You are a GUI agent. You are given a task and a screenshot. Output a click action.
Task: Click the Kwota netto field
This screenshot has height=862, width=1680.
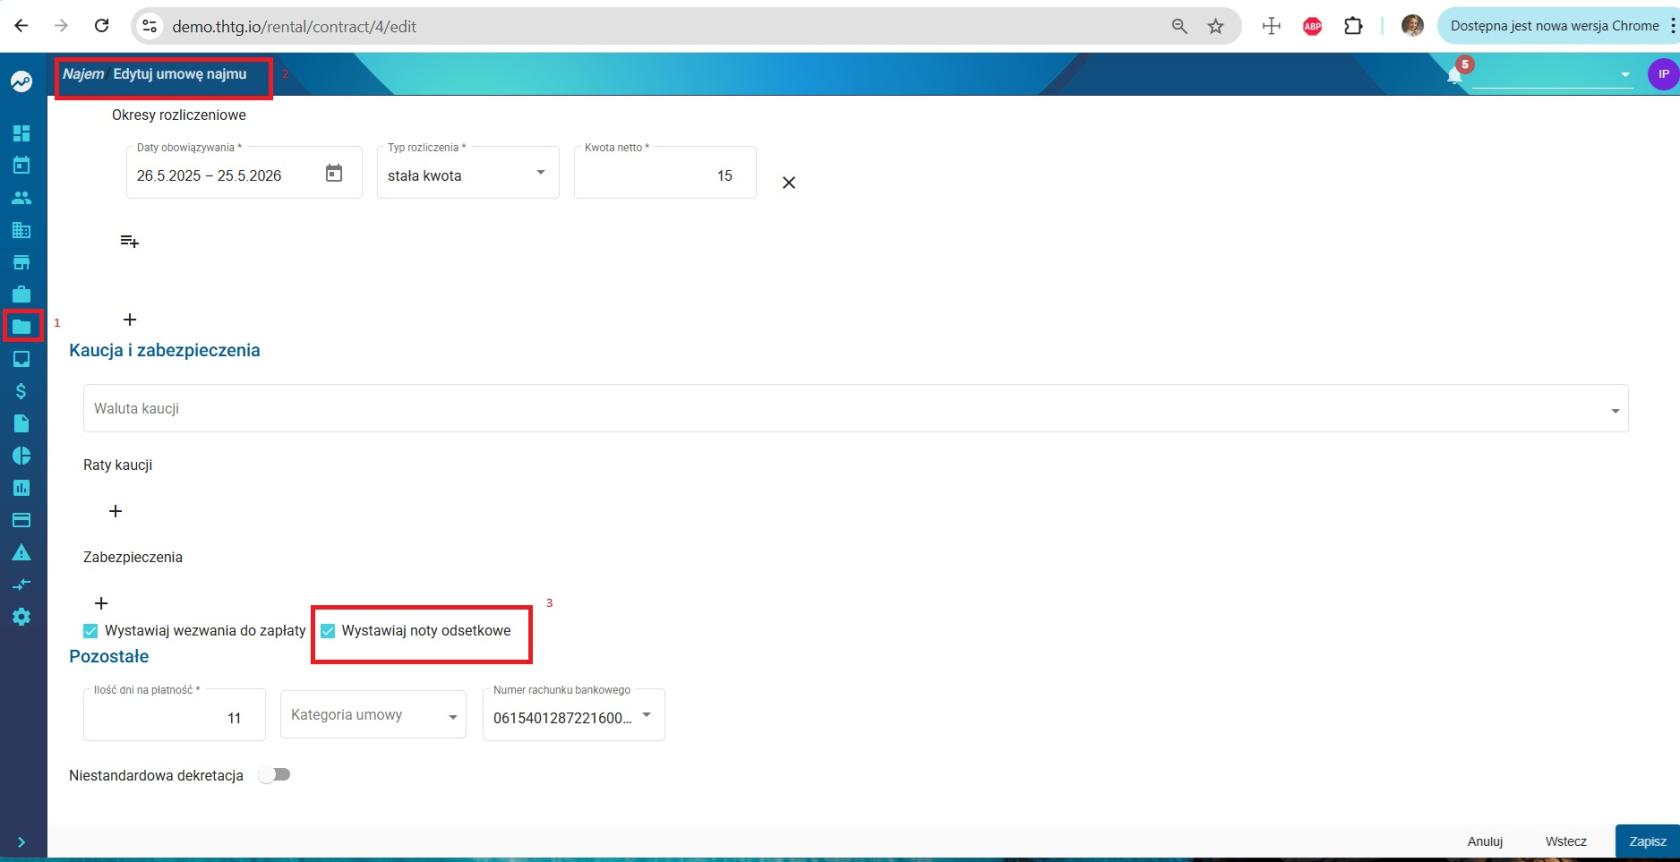pos(665,173)
